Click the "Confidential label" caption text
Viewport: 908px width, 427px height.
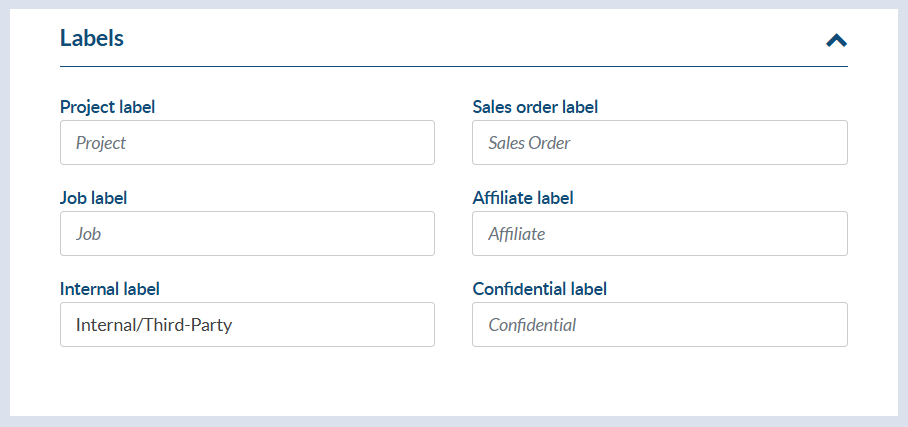pos(540,289)
